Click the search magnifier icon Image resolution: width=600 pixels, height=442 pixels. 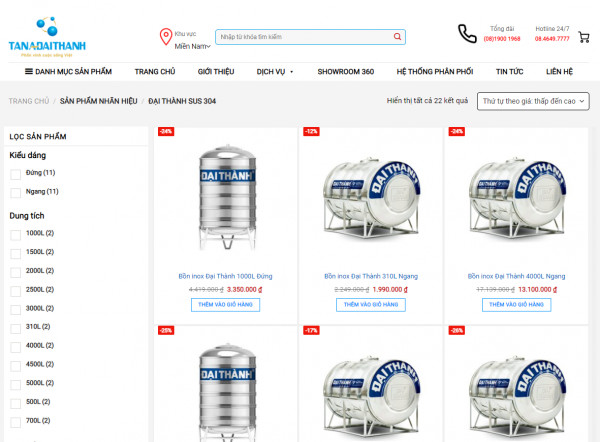click(x=397, y=37)
